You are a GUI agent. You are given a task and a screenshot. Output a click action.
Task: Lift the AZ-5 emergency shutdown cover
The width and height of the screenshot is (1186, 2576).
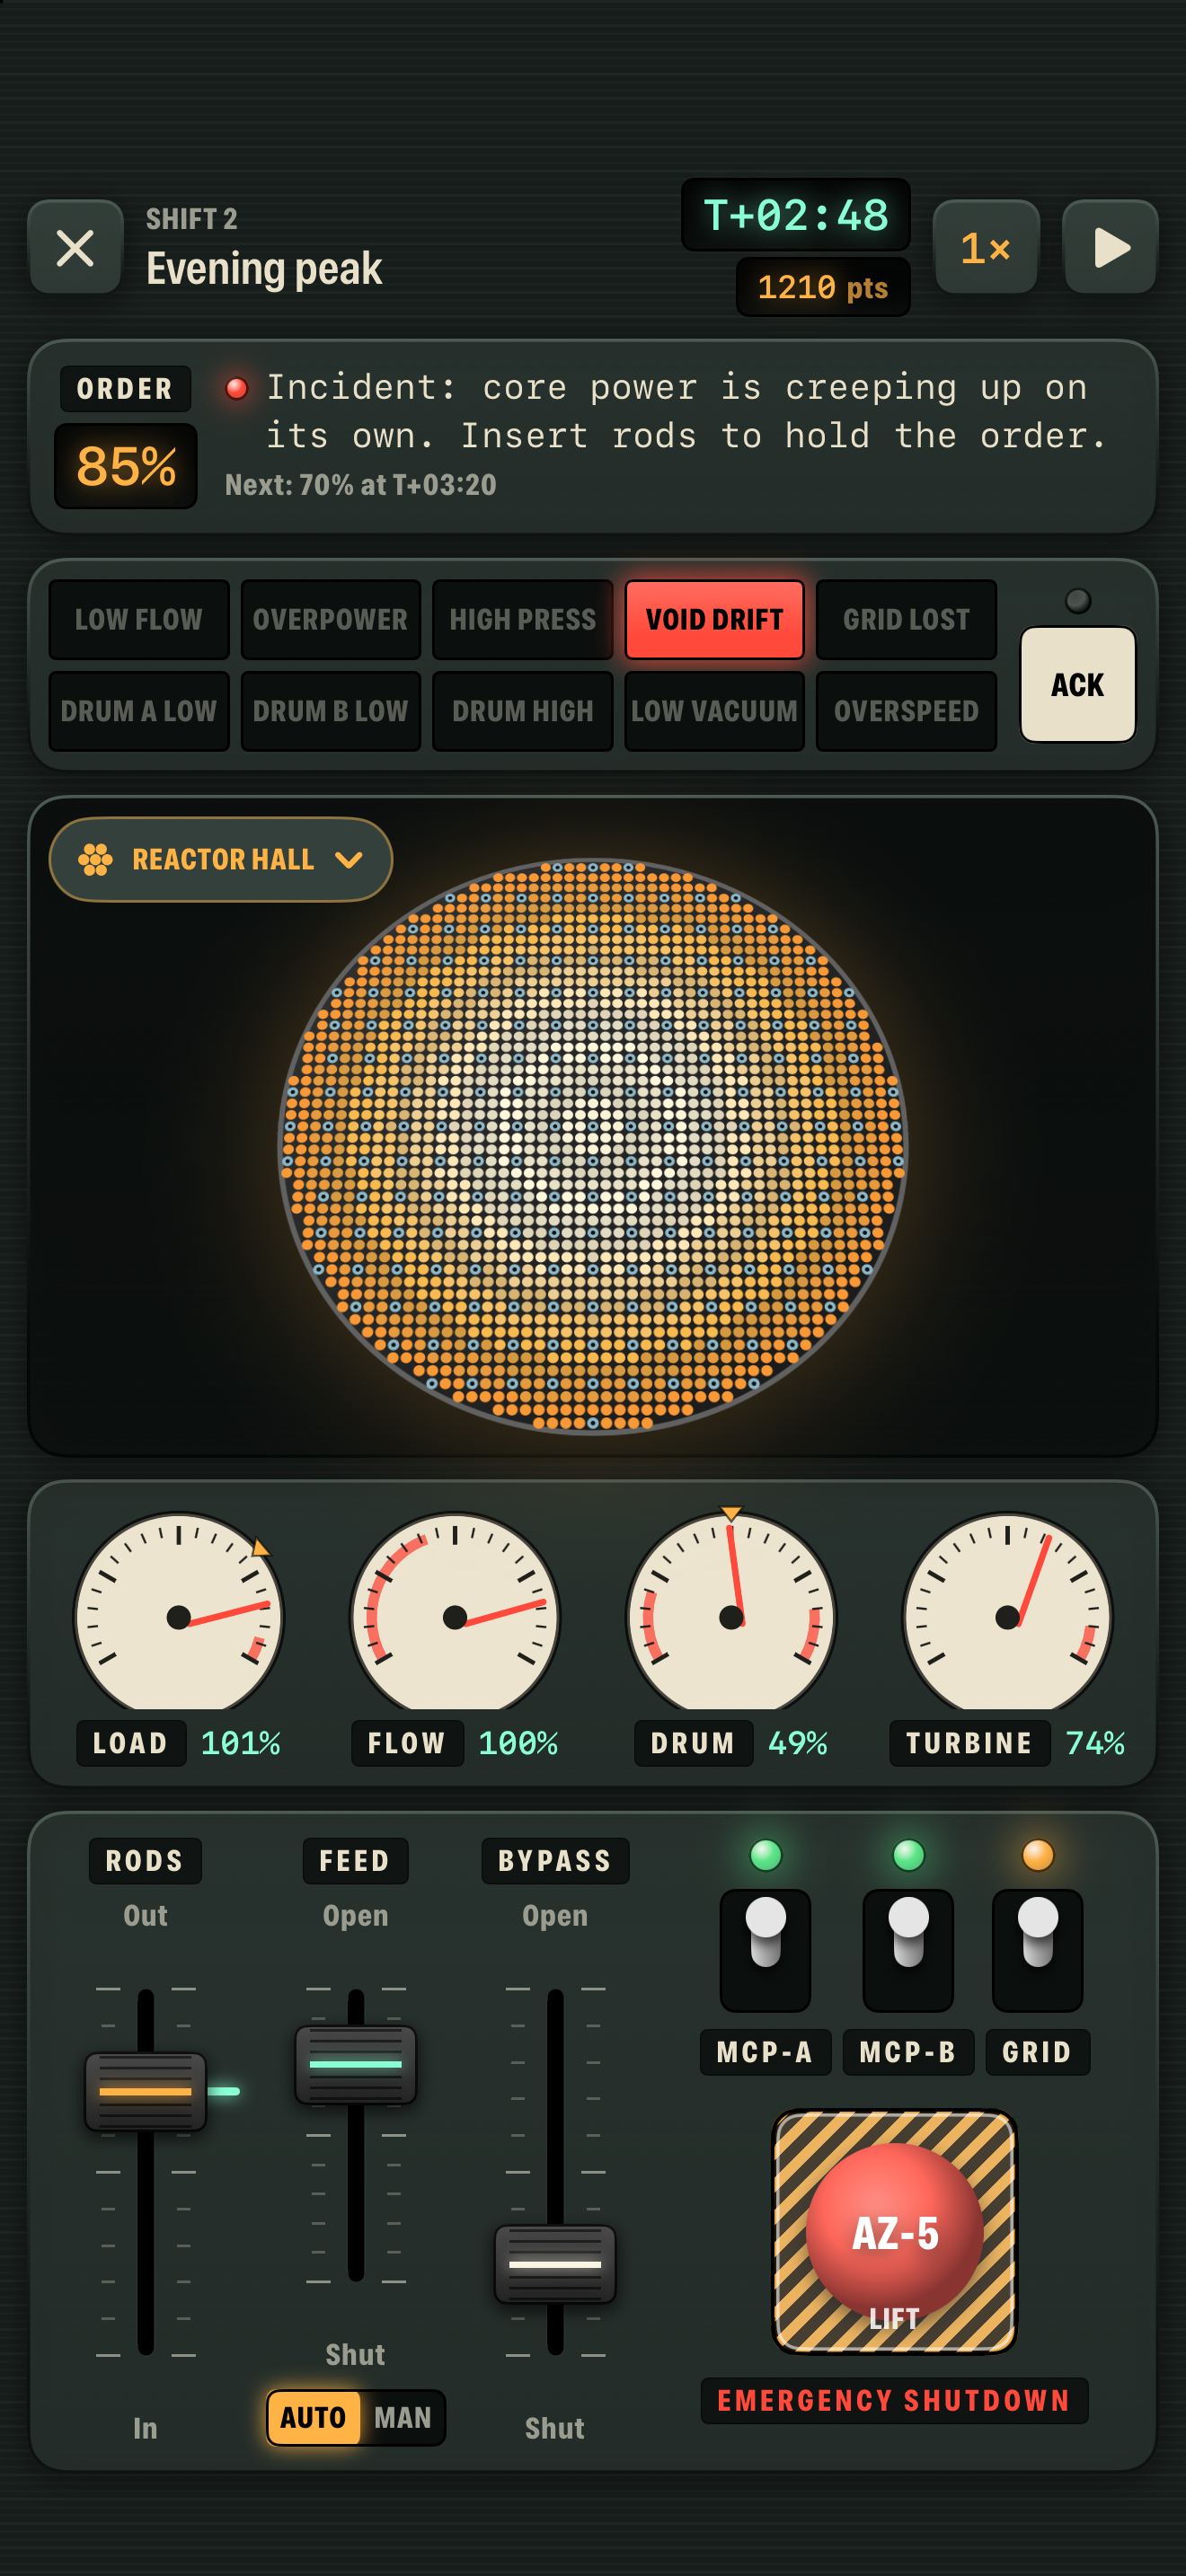[x=894, y=2231]
